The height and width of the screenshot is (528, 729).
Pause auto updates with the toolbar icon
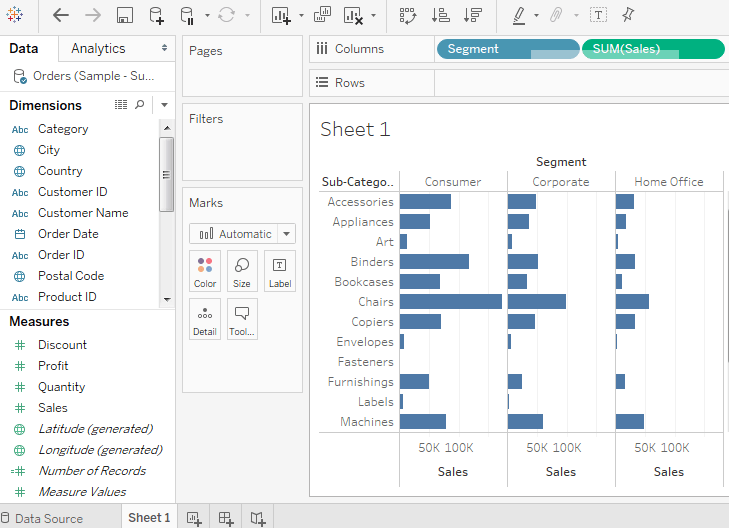(187, 15)
